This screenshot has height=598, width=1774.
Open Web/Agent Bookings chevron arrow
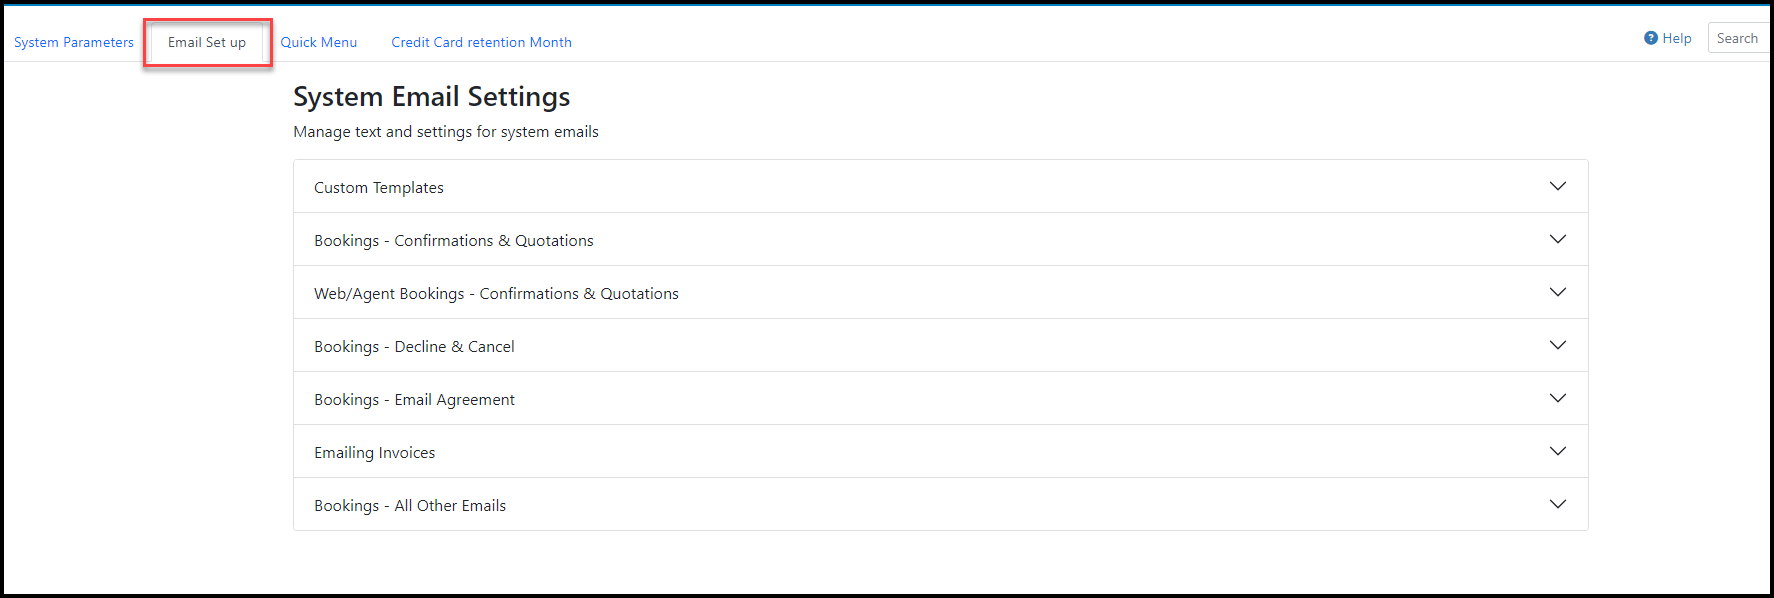pos(1557,292)
